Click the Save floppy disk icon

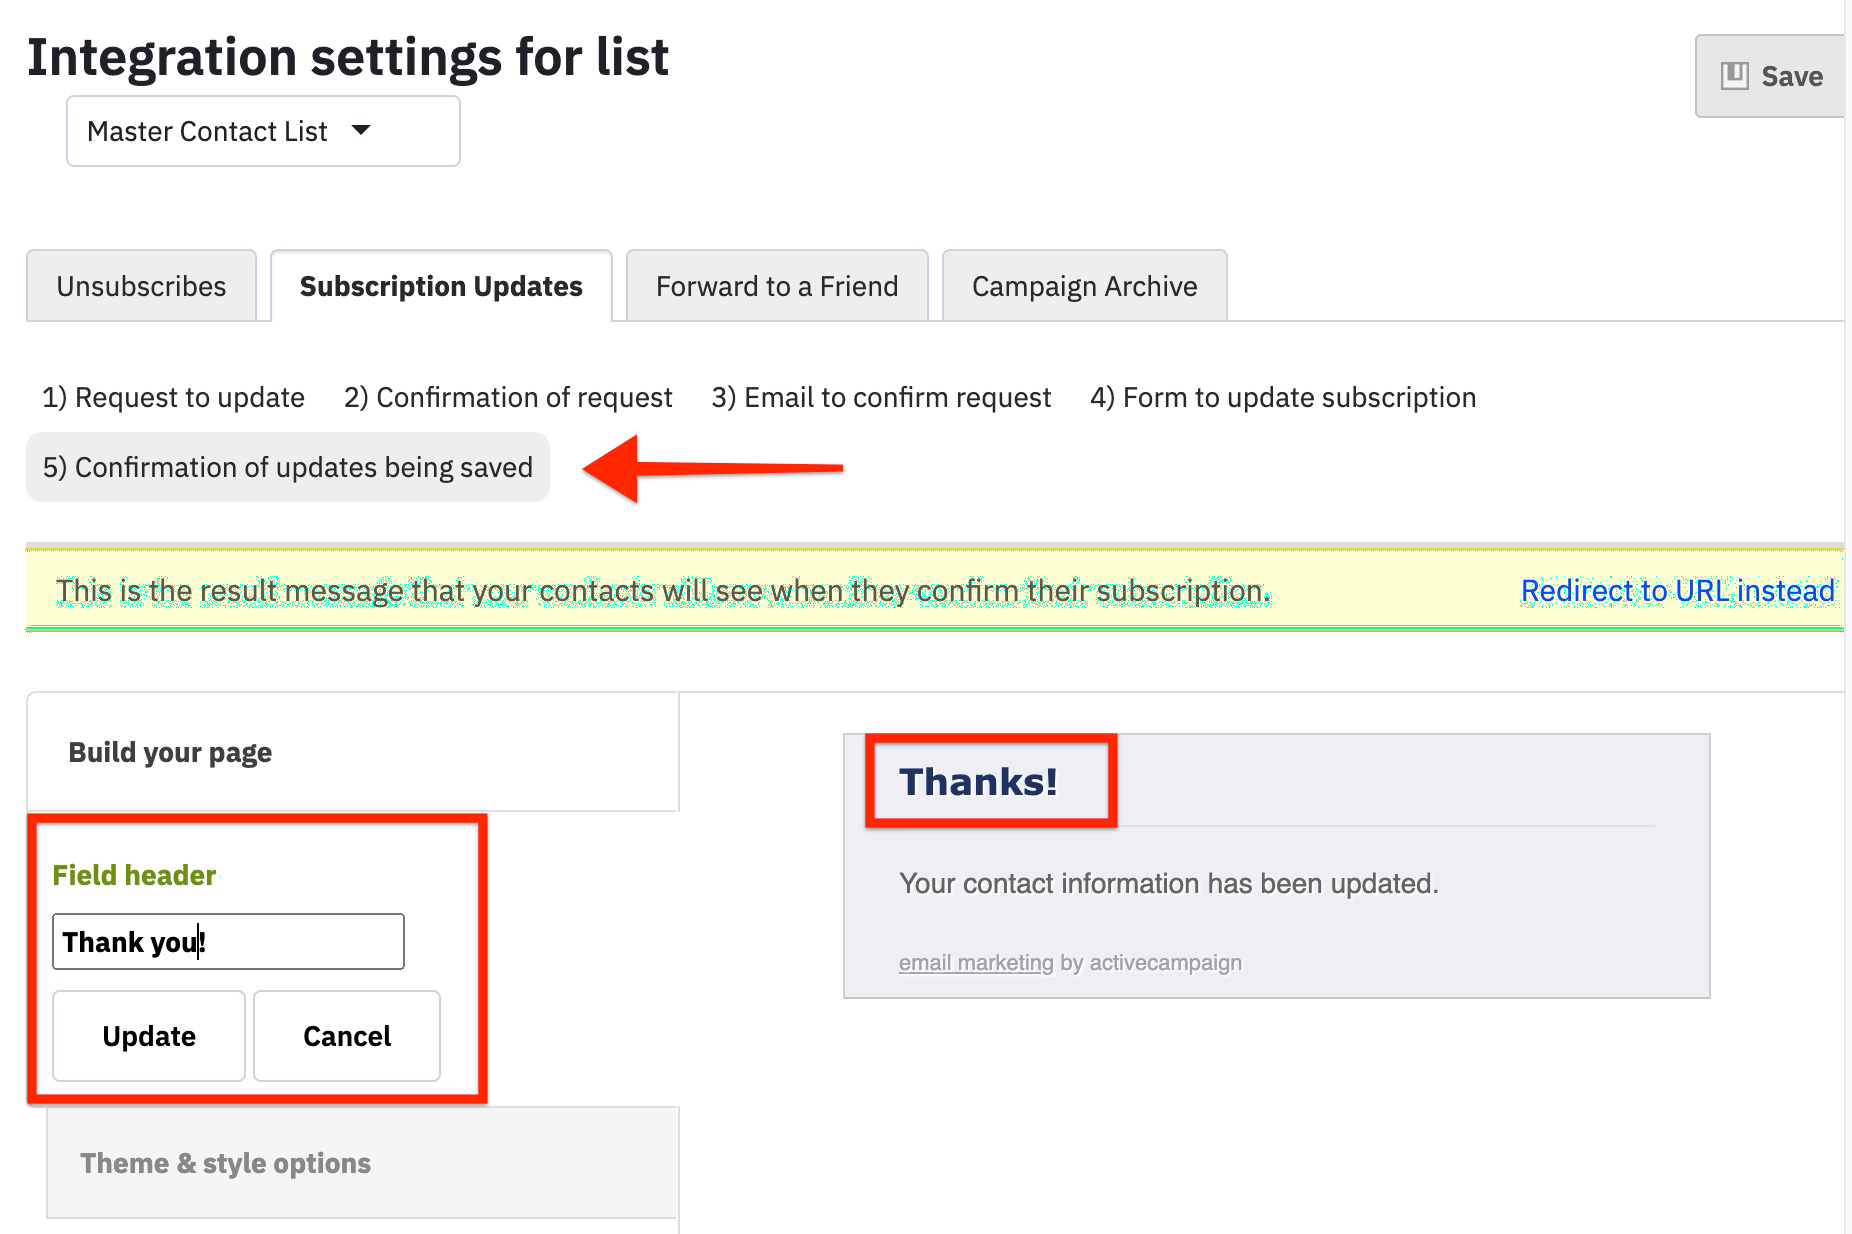point(1734,76)
